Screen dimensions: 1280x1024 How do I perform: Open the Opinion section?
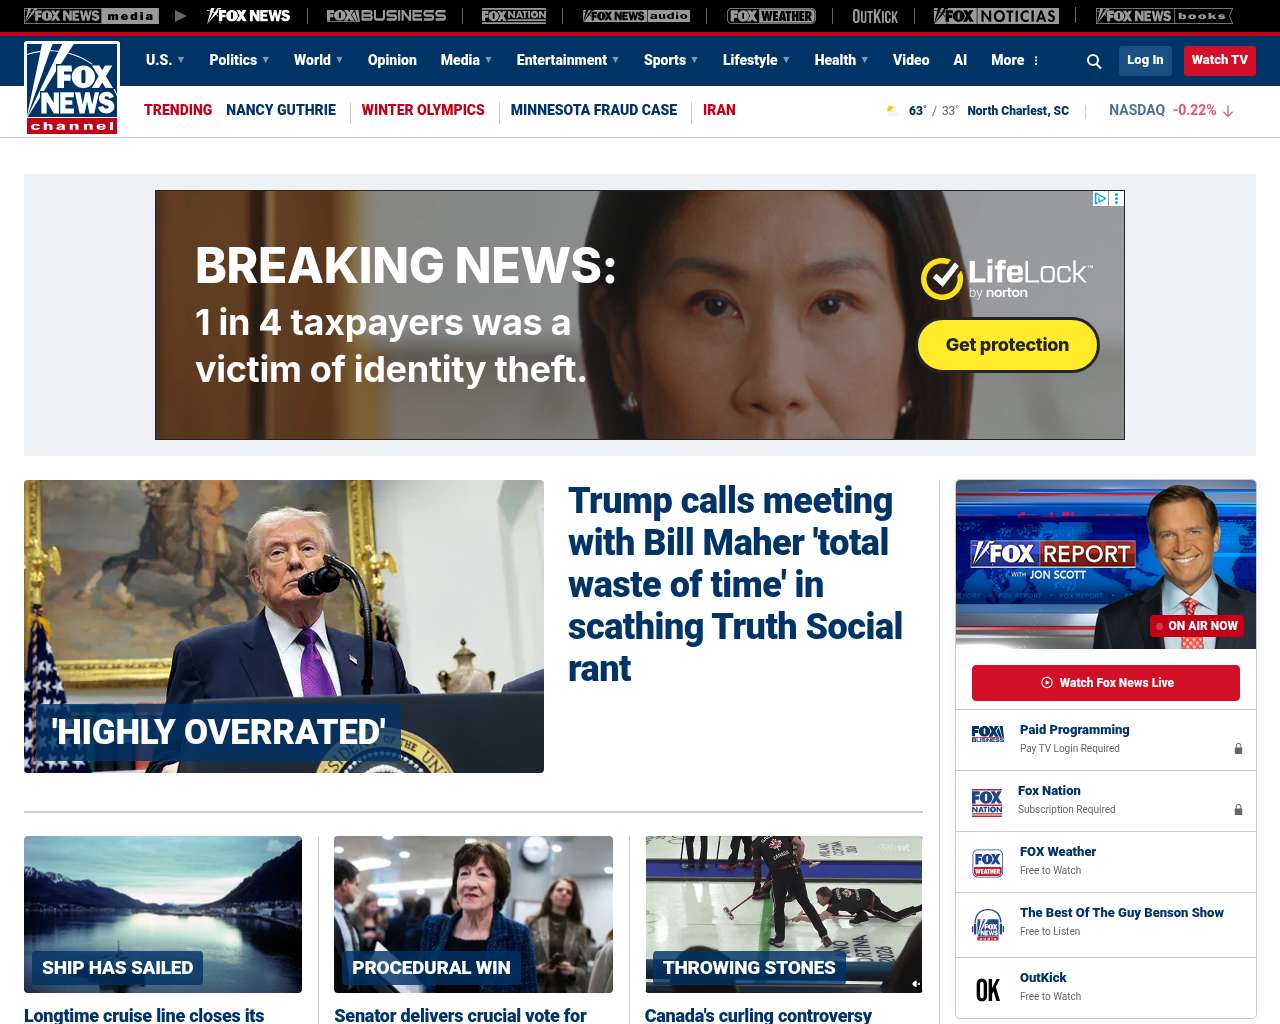(392, 60)
